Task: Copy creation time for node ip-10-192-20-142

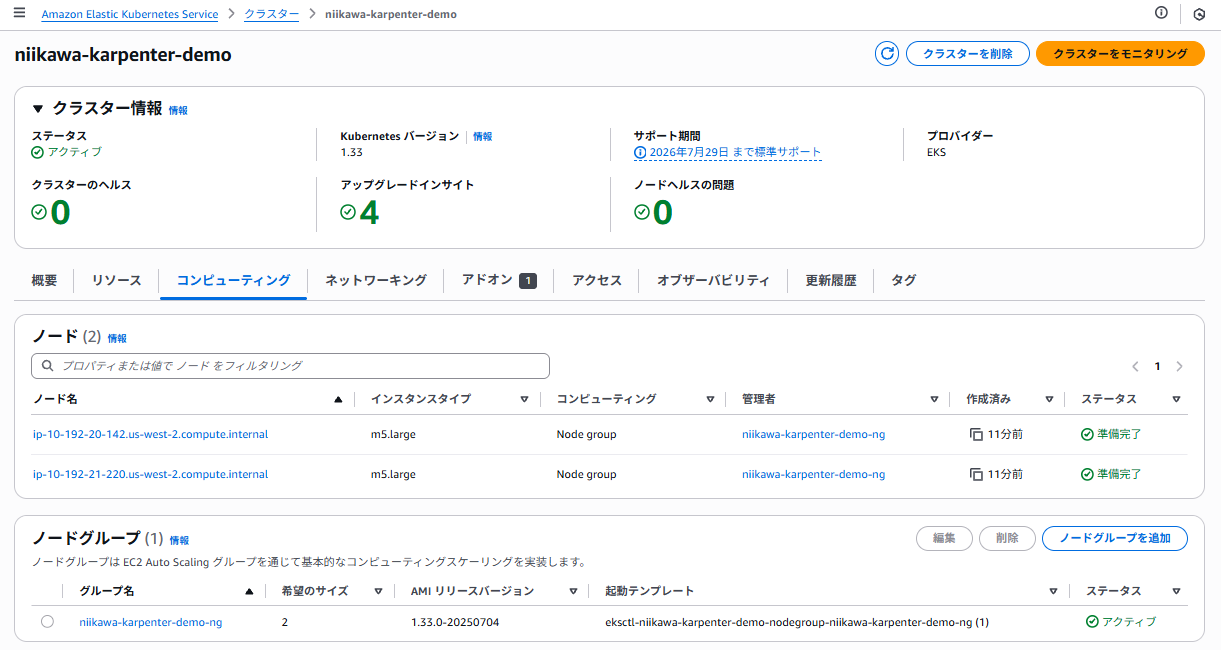Action: tap(976, 435)
